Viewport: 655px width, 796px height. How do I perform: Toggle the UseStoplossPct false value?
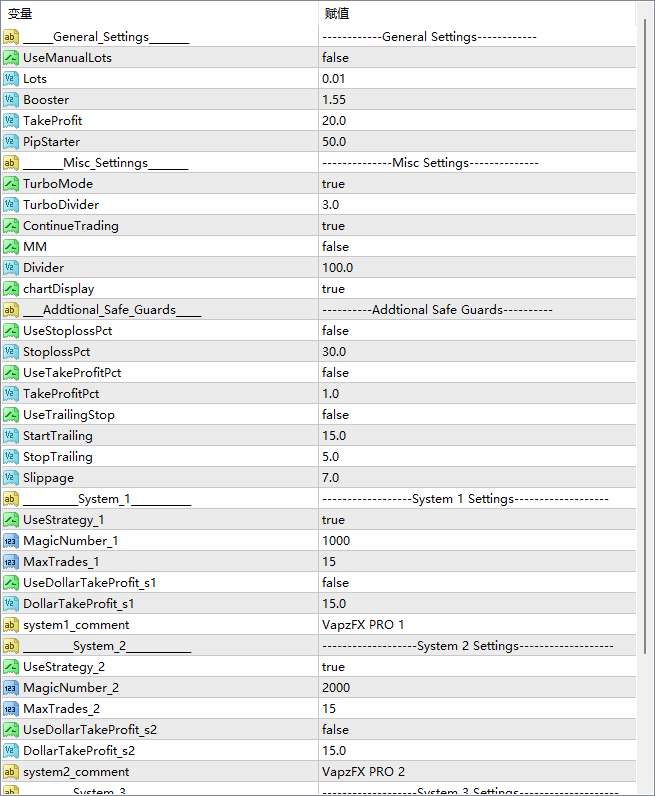[x=335, y=331]
